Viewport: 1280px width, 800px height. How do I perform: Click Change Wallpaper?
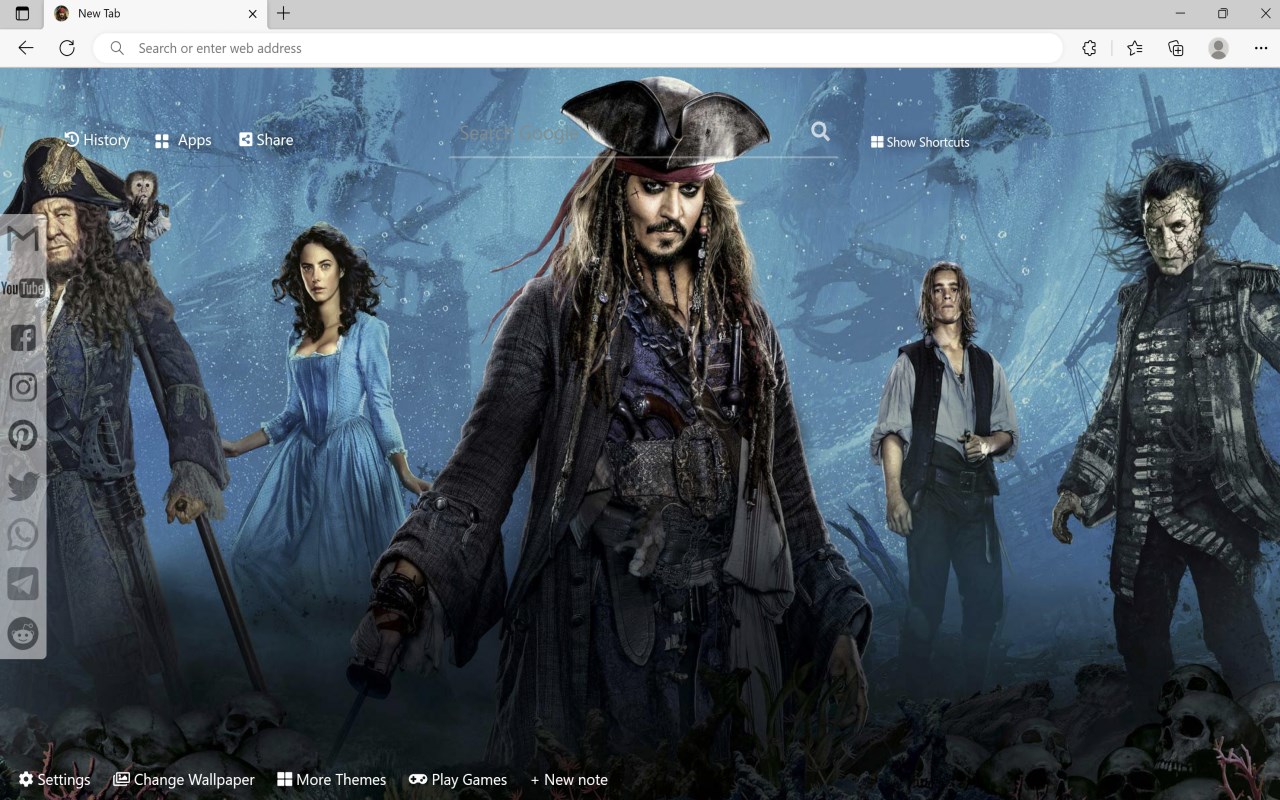coord(184,779)
